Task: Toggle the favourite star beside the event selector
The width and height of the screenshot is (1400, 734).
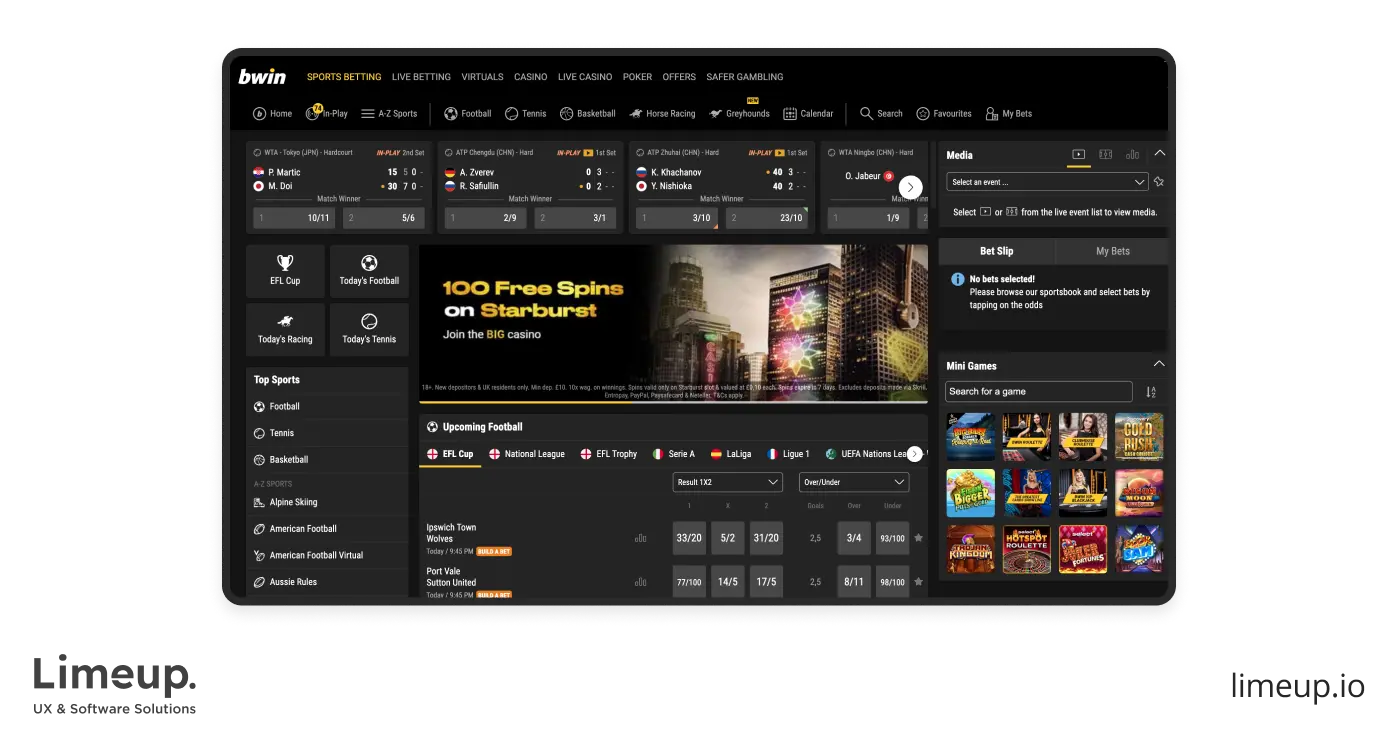Action: pos(1159,181)
